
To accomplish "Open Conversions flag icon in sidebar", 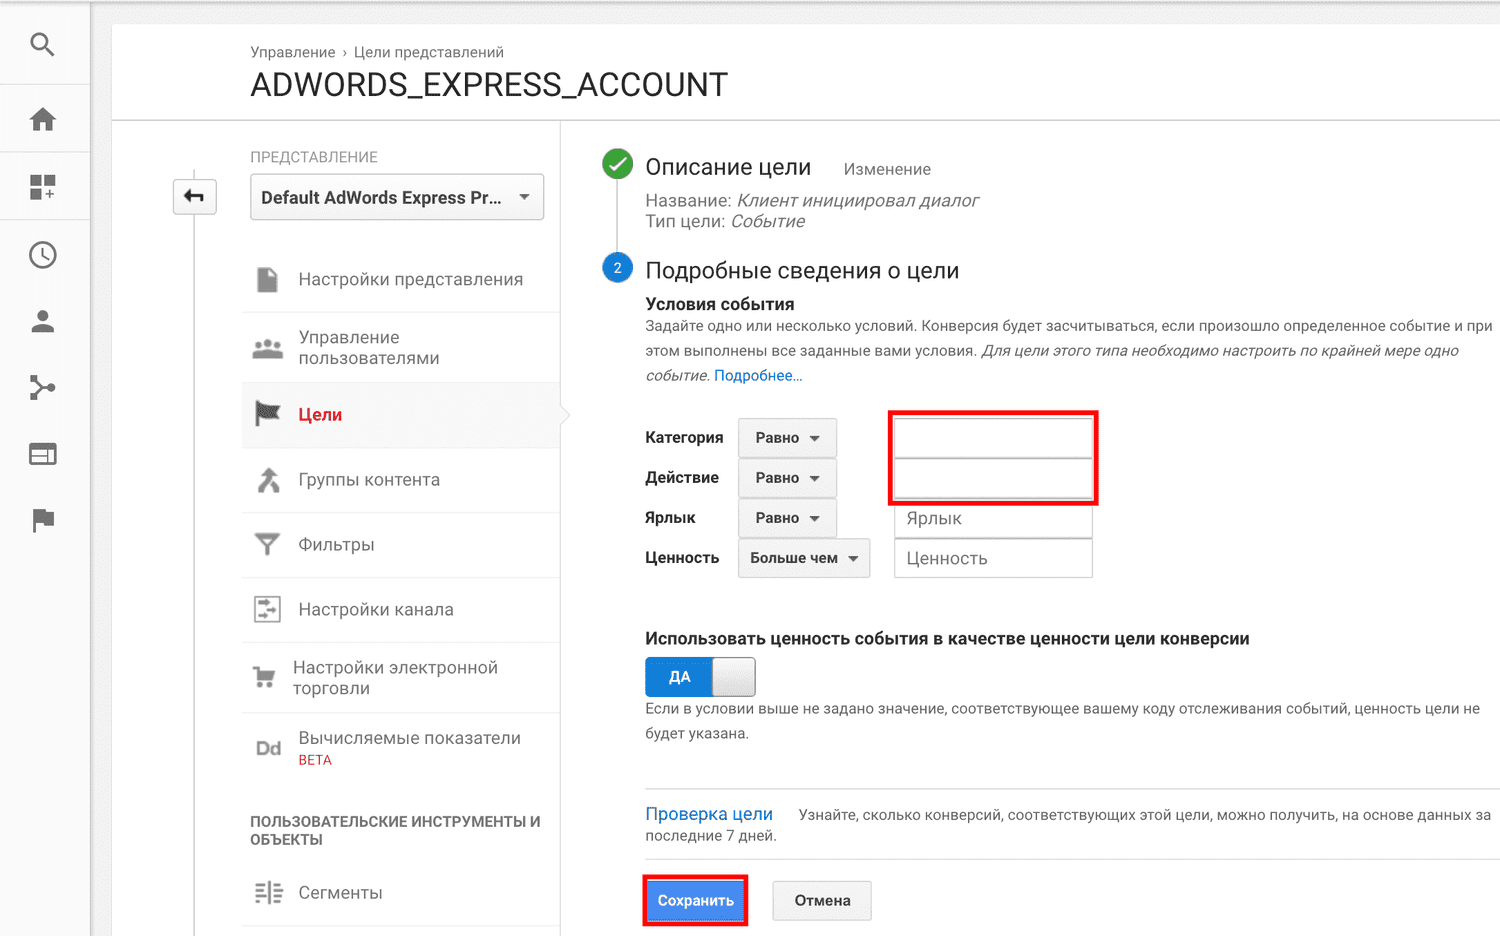I will click(42, 520).
